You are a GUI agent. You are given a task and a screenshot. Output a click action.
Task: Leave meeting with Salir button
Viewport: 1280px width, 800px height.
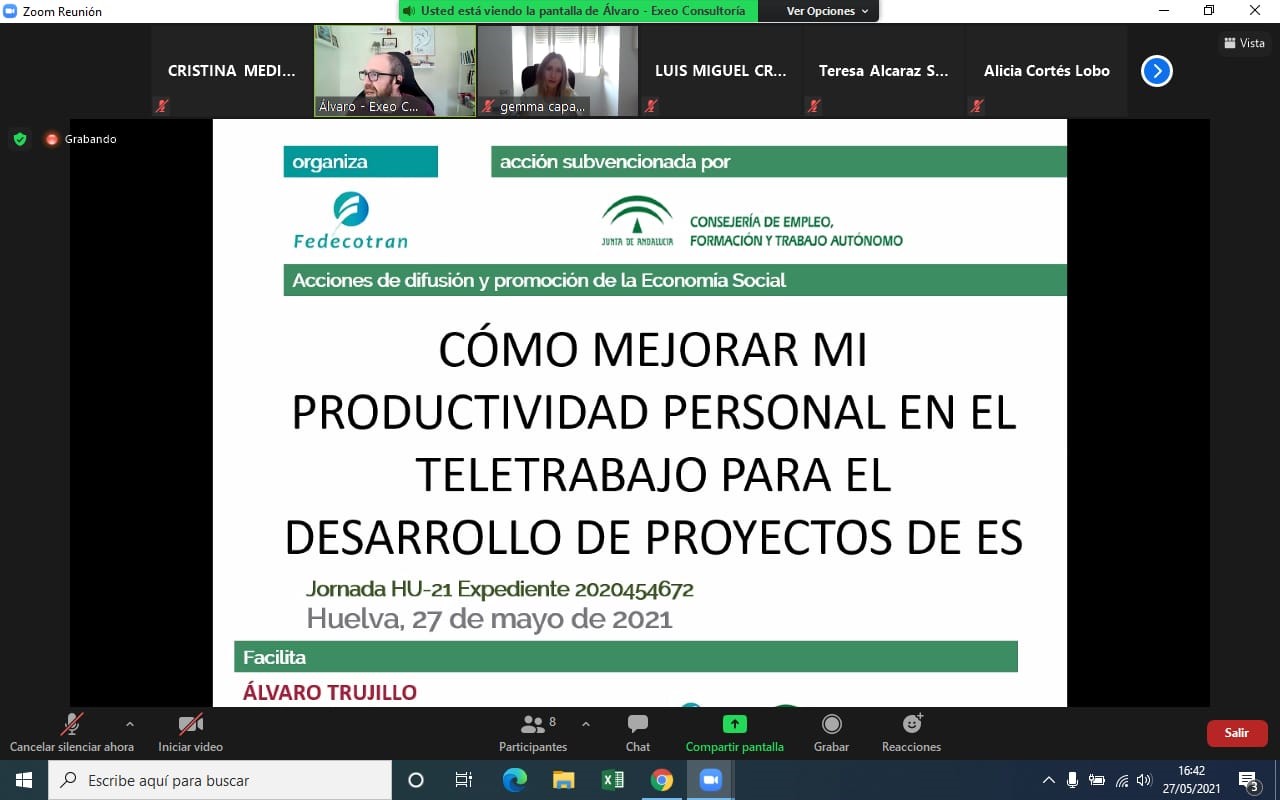[1237, 733]
